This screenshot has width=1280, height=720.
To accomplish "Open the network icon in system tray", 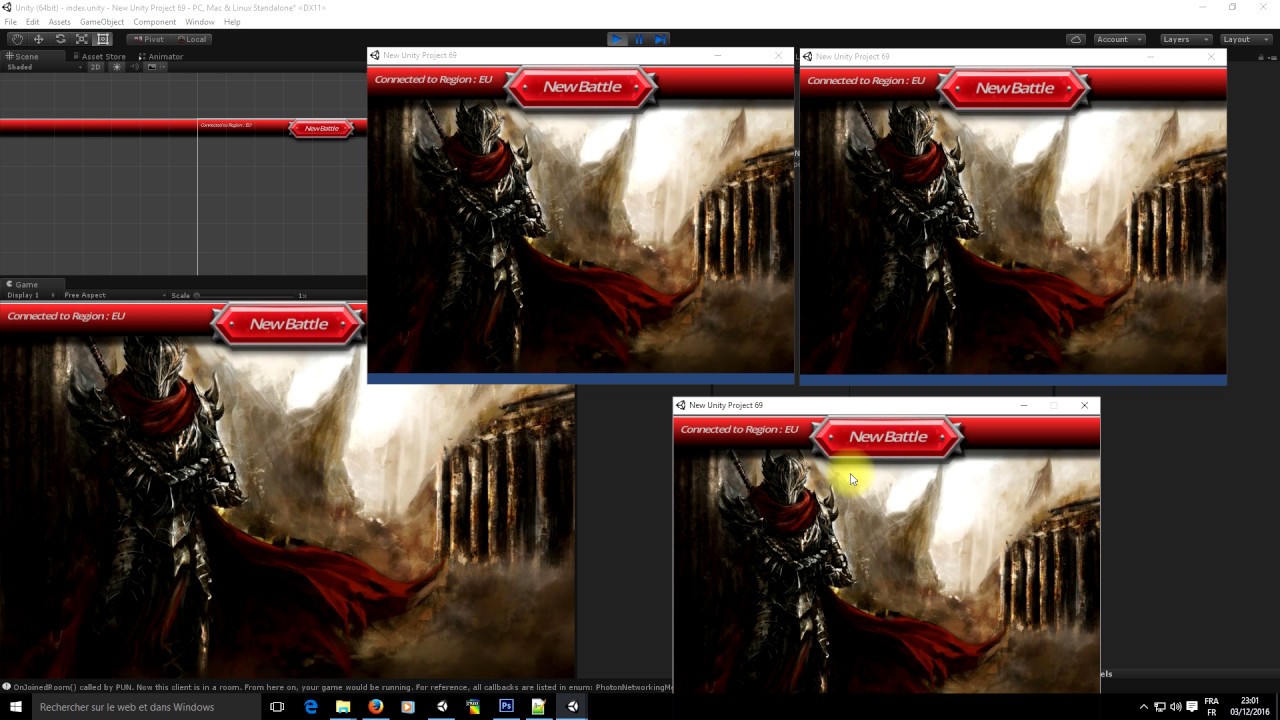I will tap(1160, 707).
